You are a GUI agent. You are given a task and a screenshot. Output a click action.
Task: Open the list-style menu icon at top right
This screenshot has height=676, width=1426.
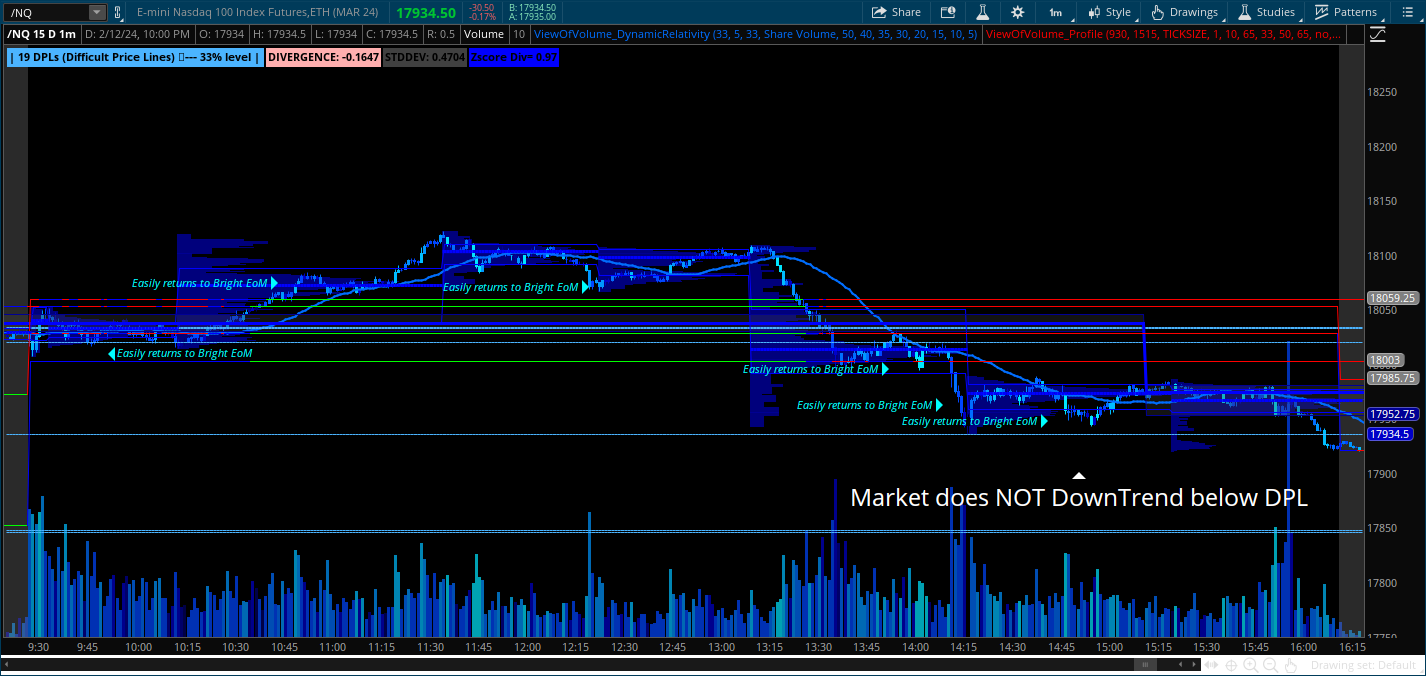1406,12
